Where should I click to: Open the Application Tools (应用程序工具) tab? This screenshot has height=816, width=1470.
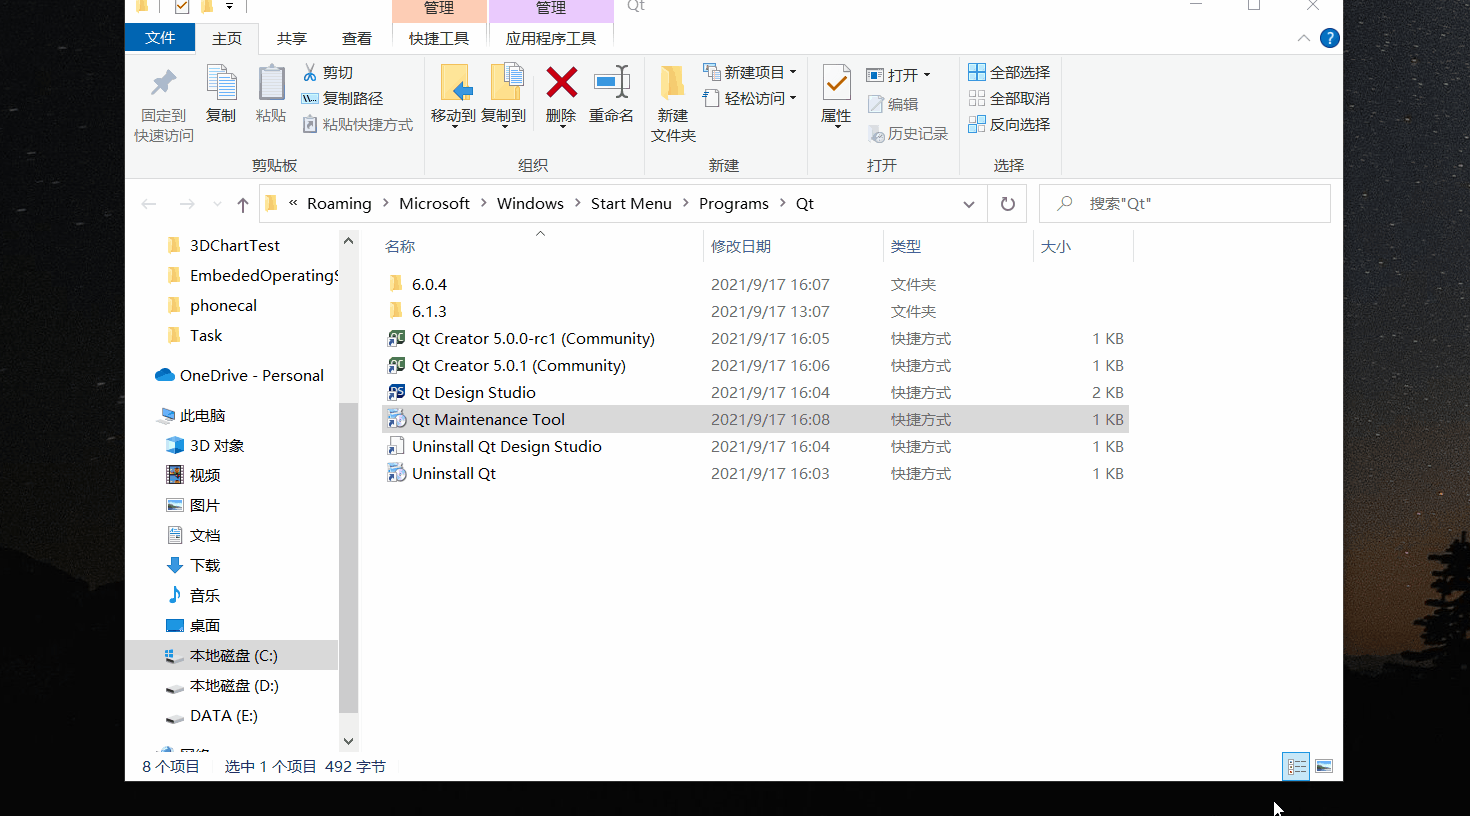[551, 38]
